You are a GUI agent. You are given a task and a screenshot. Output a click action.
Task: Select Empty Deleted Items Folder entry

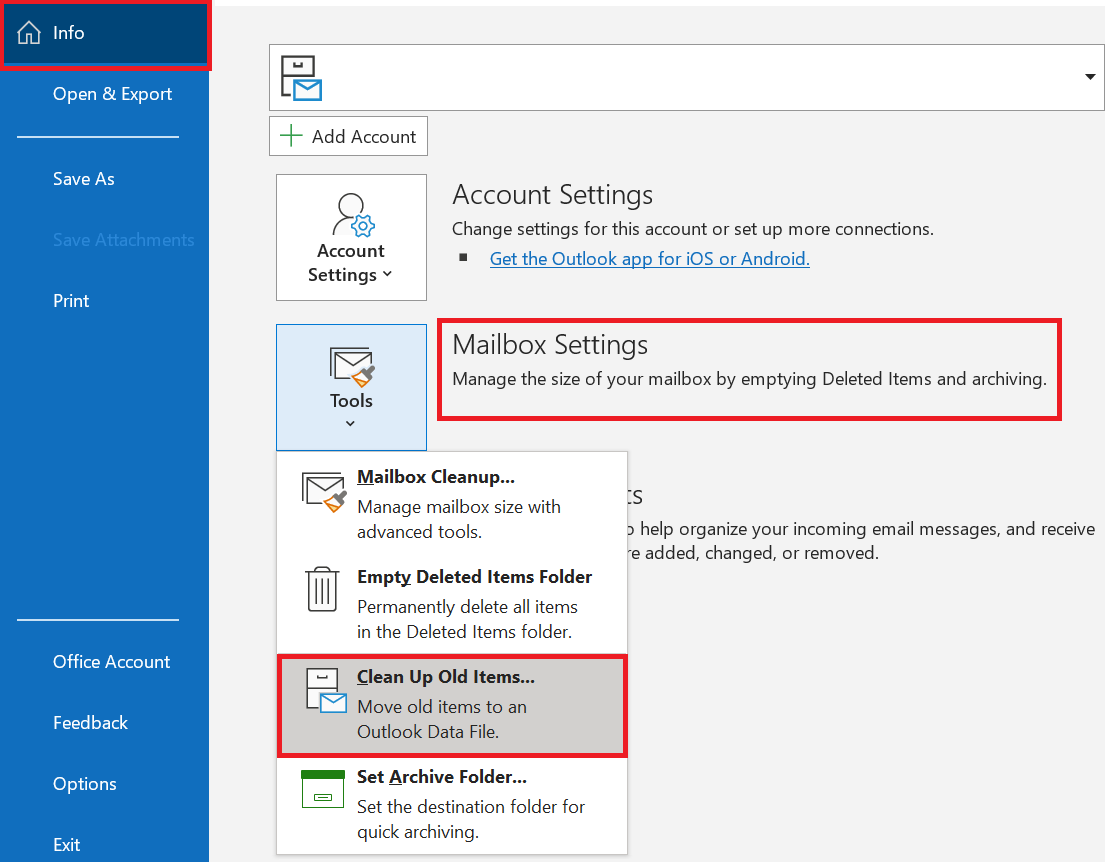coord(452,604)
